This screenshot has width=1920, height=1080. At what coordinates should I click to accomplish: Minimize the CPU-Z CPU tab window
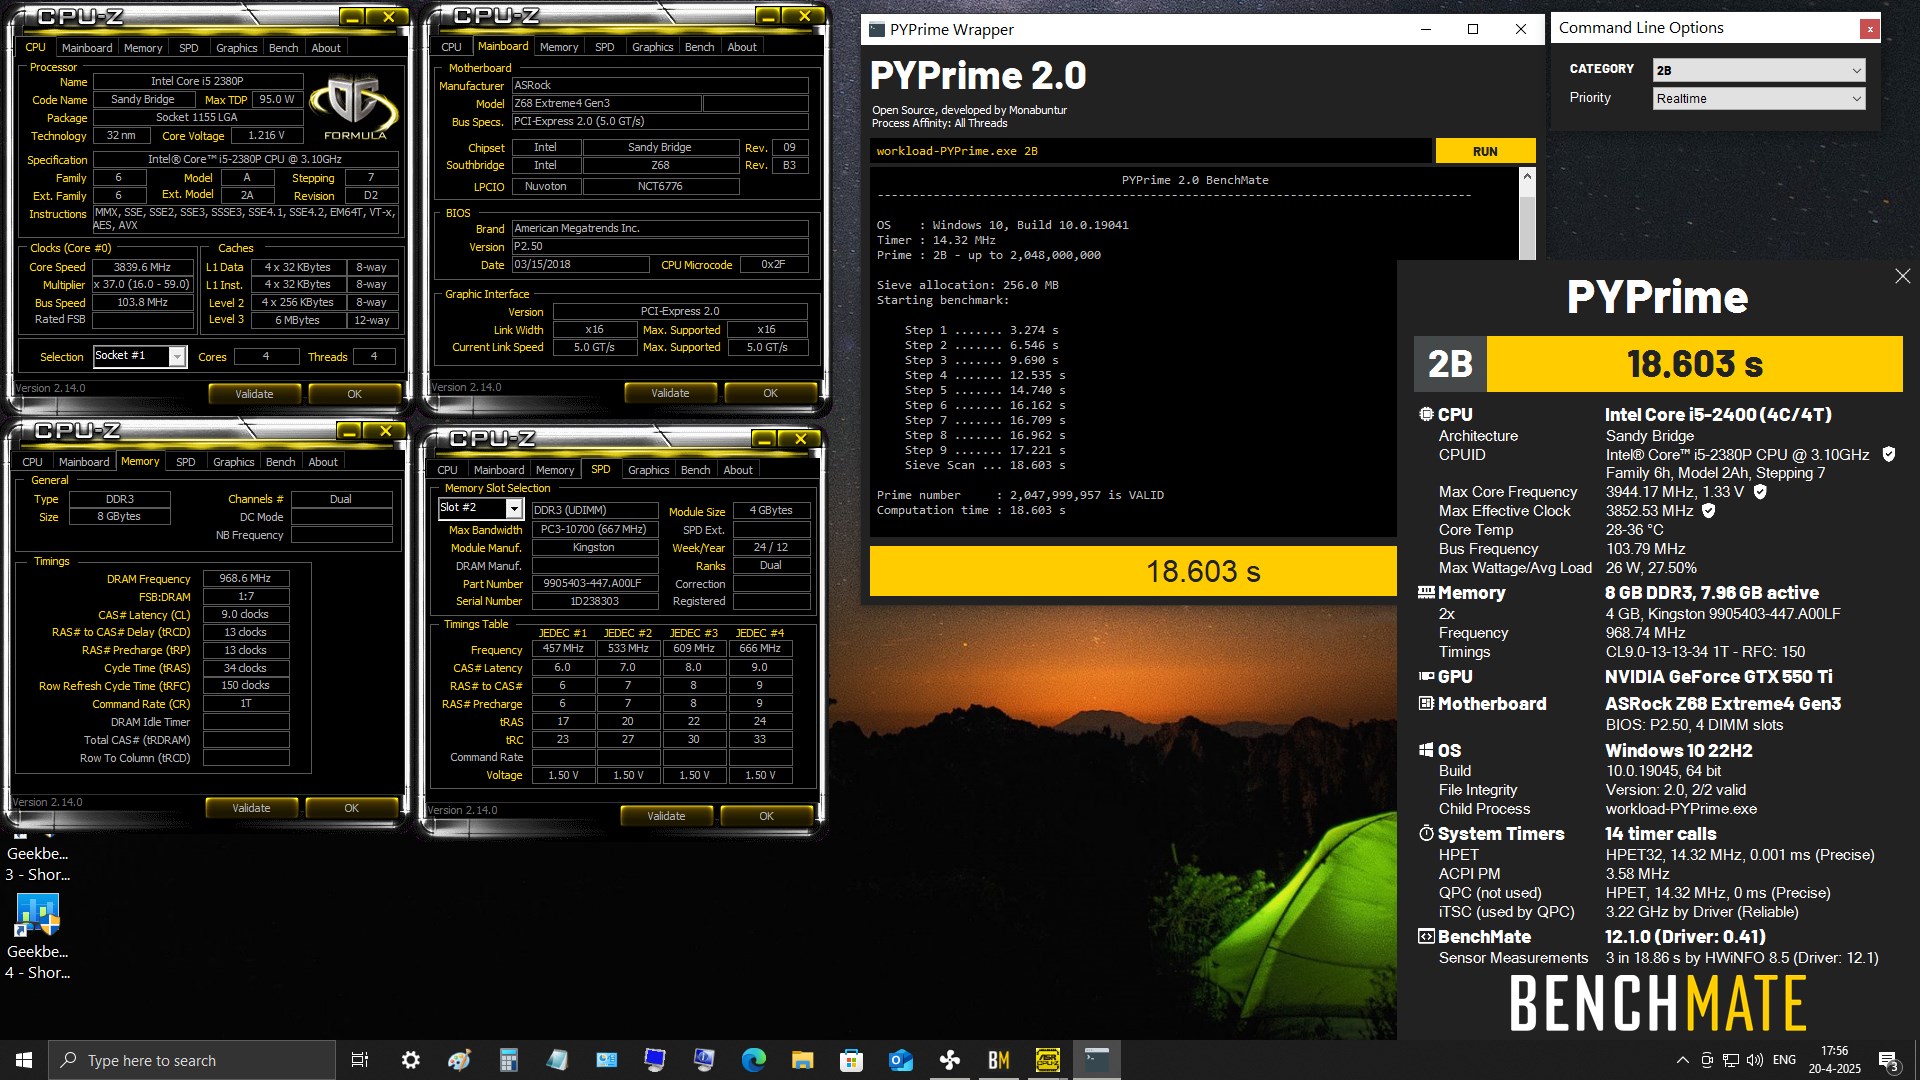[352, 17]
